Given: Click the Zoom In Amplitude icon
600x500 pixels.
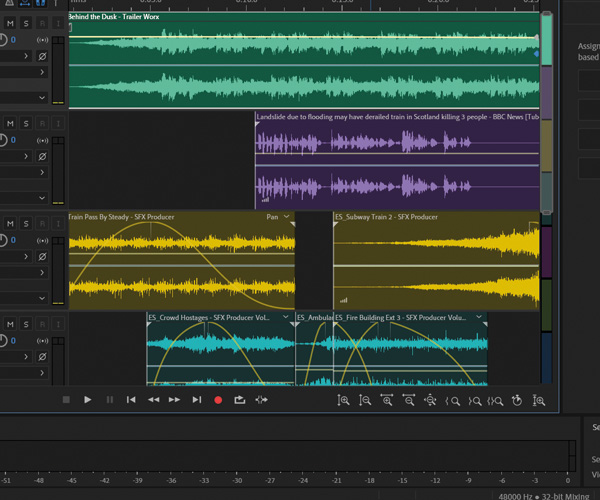Looking at the screenshot, I should point(343,400).
